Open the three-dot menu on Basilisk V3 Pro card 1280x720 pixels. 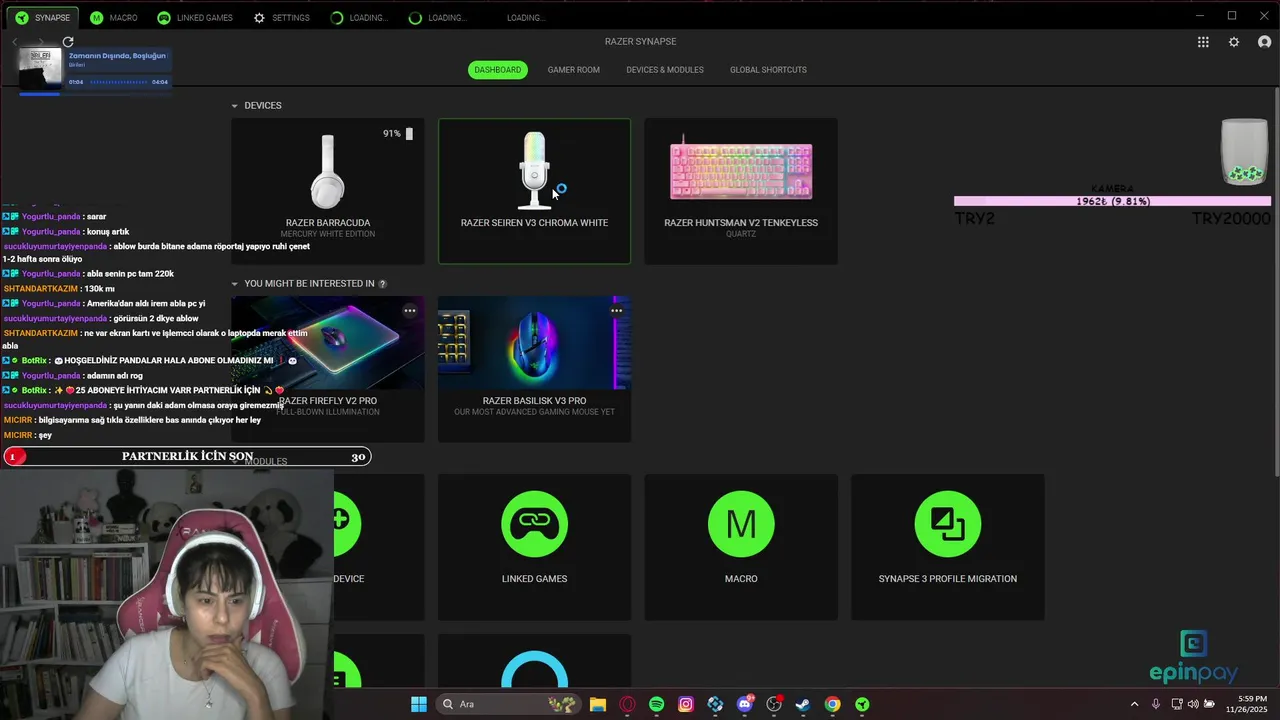pos(617,311)
